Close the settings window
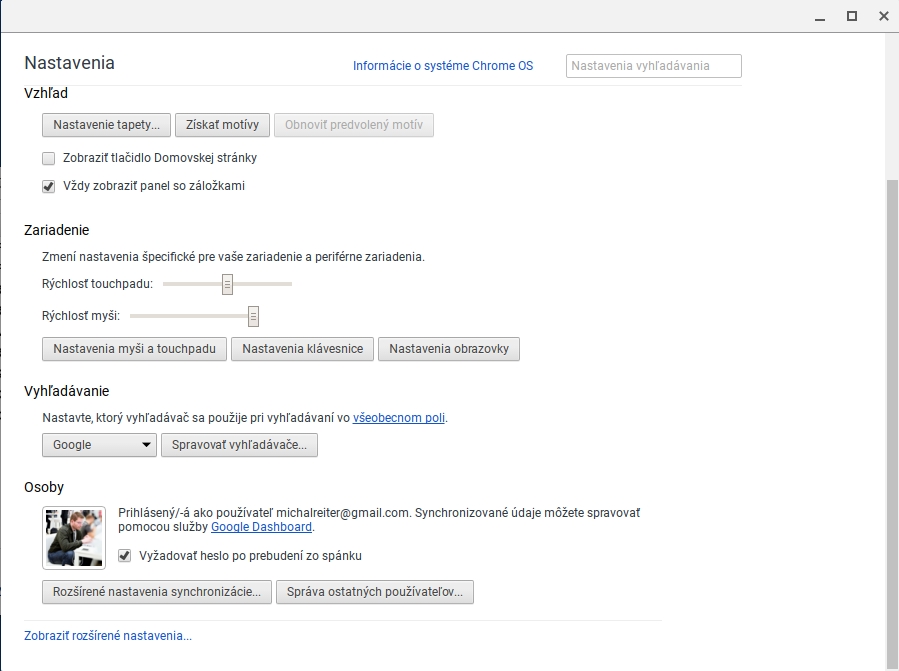The height and width of the screenshot is (671, 899). (883, 15)
